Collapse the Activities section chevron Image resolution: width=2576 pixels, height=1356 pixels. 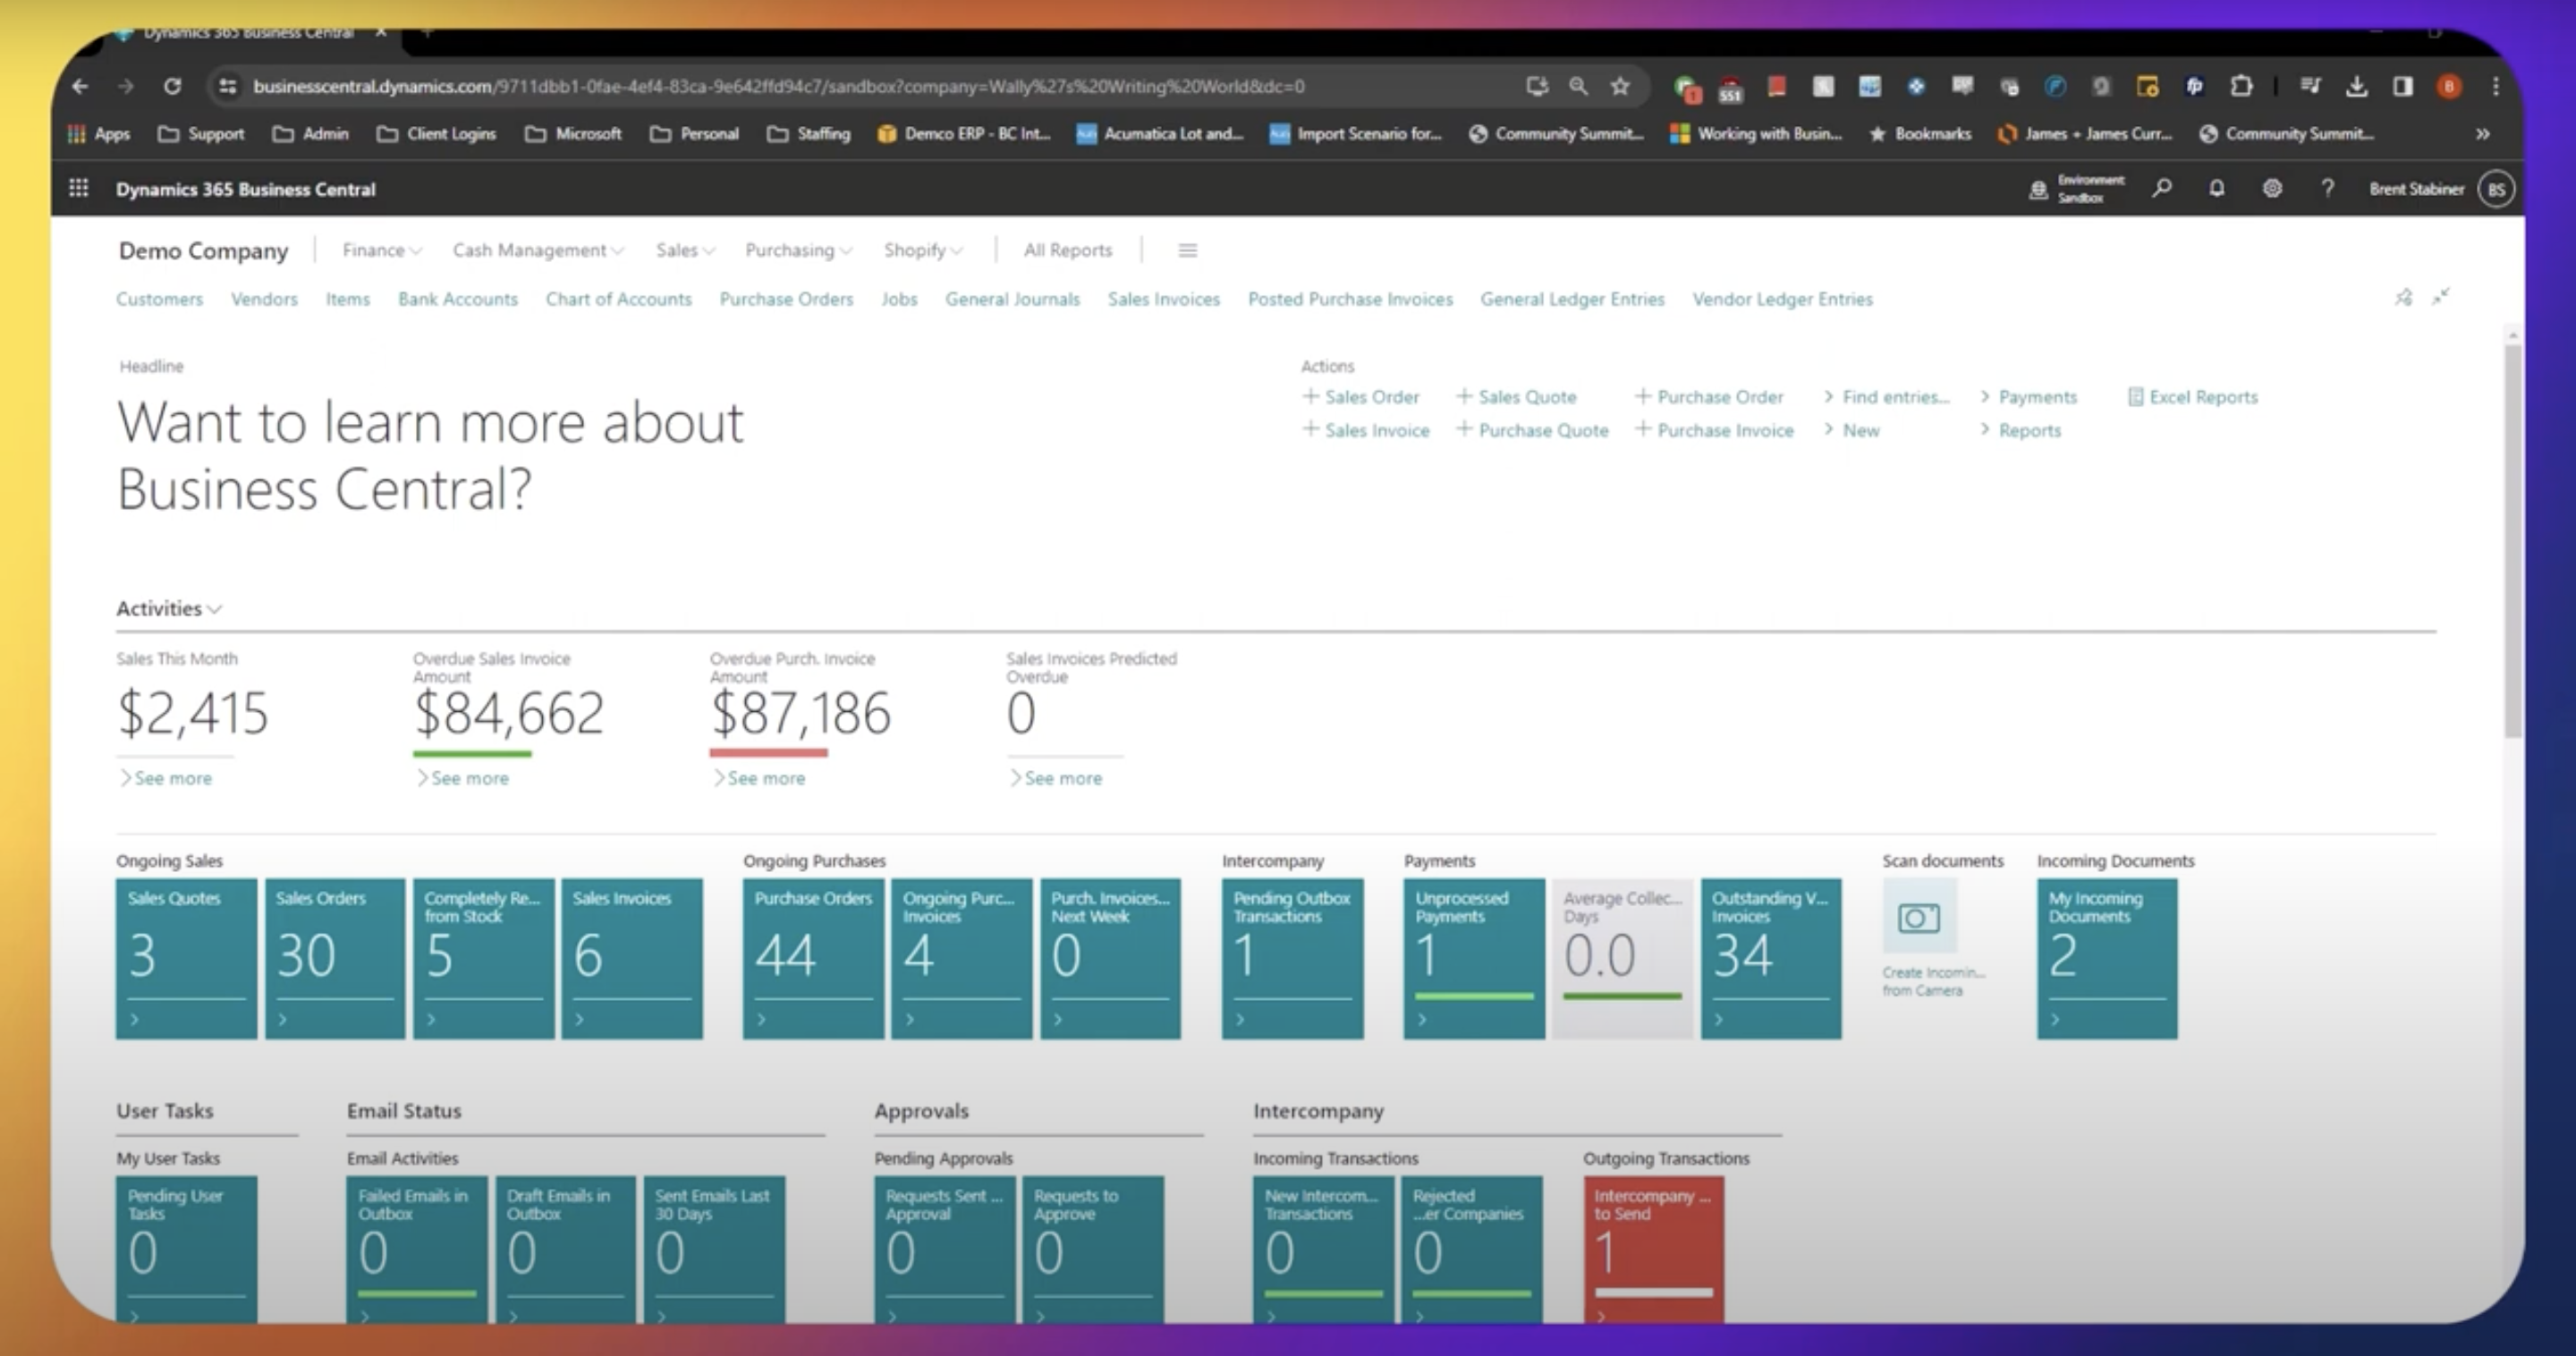[215, 609]
